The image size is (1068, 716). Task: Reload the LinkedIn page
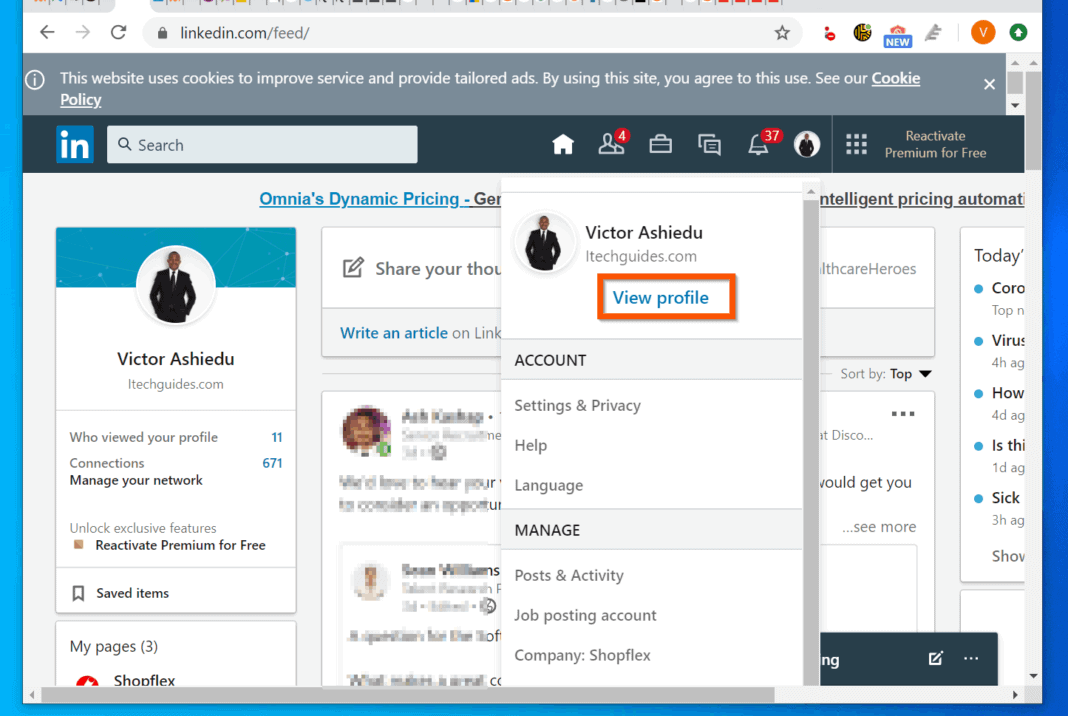point(119,33)
